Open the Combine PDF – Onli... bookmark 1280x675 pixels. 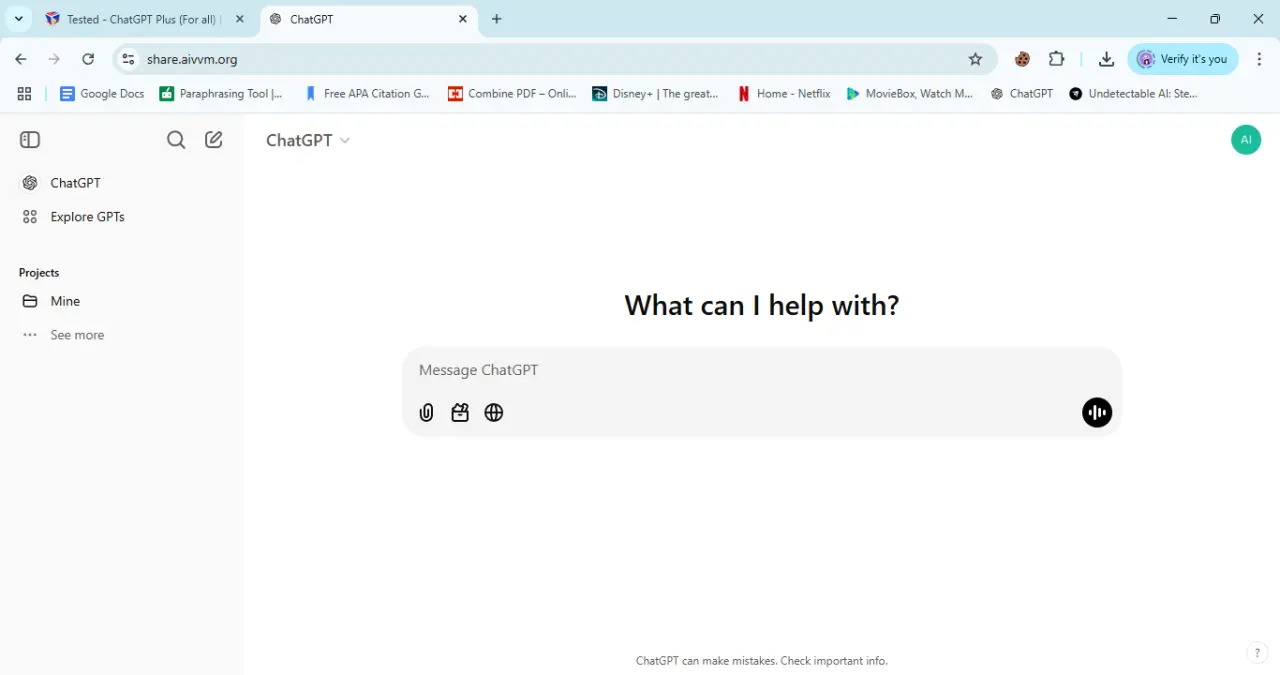click(512, 94)
